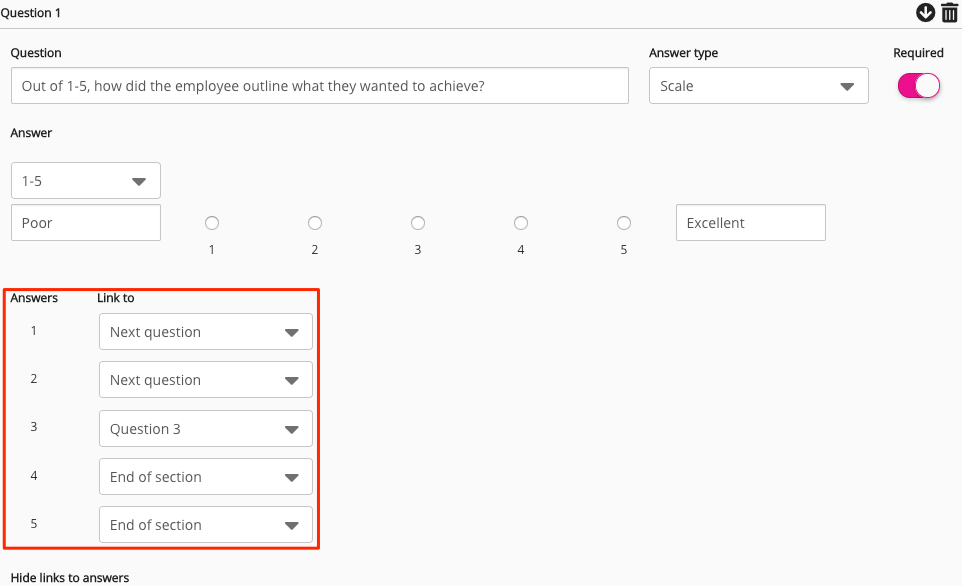Screen dimensions: 962x586
Task: Open the Answer type Scale dropdown
Action: coord(758,86)
